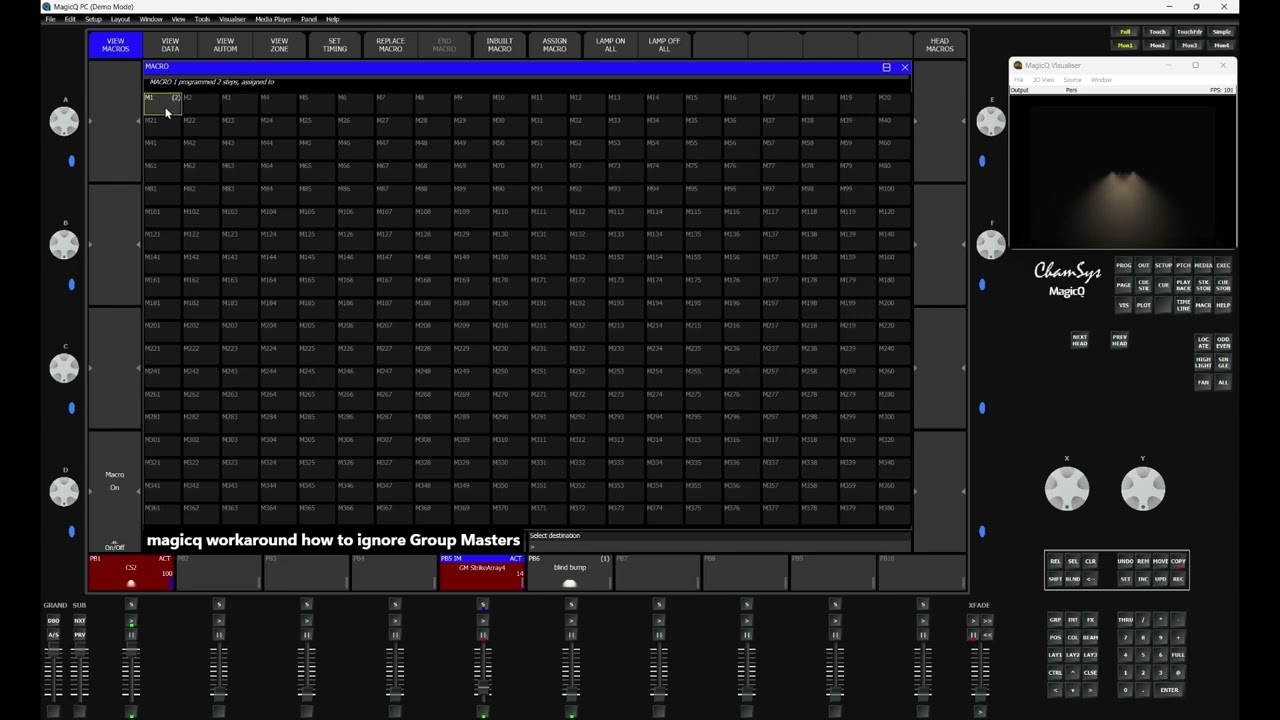Click ASSIGN MACRO soft button

point(554,45)
